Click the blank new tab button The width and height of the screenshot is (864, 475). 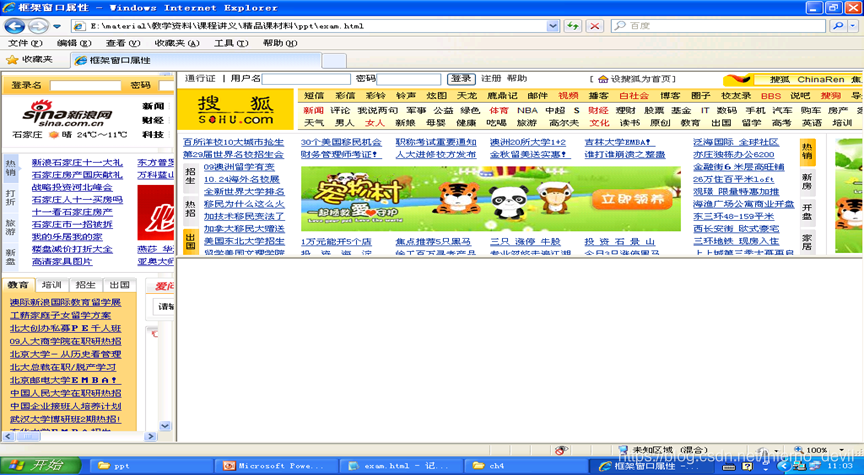[334, 61]
